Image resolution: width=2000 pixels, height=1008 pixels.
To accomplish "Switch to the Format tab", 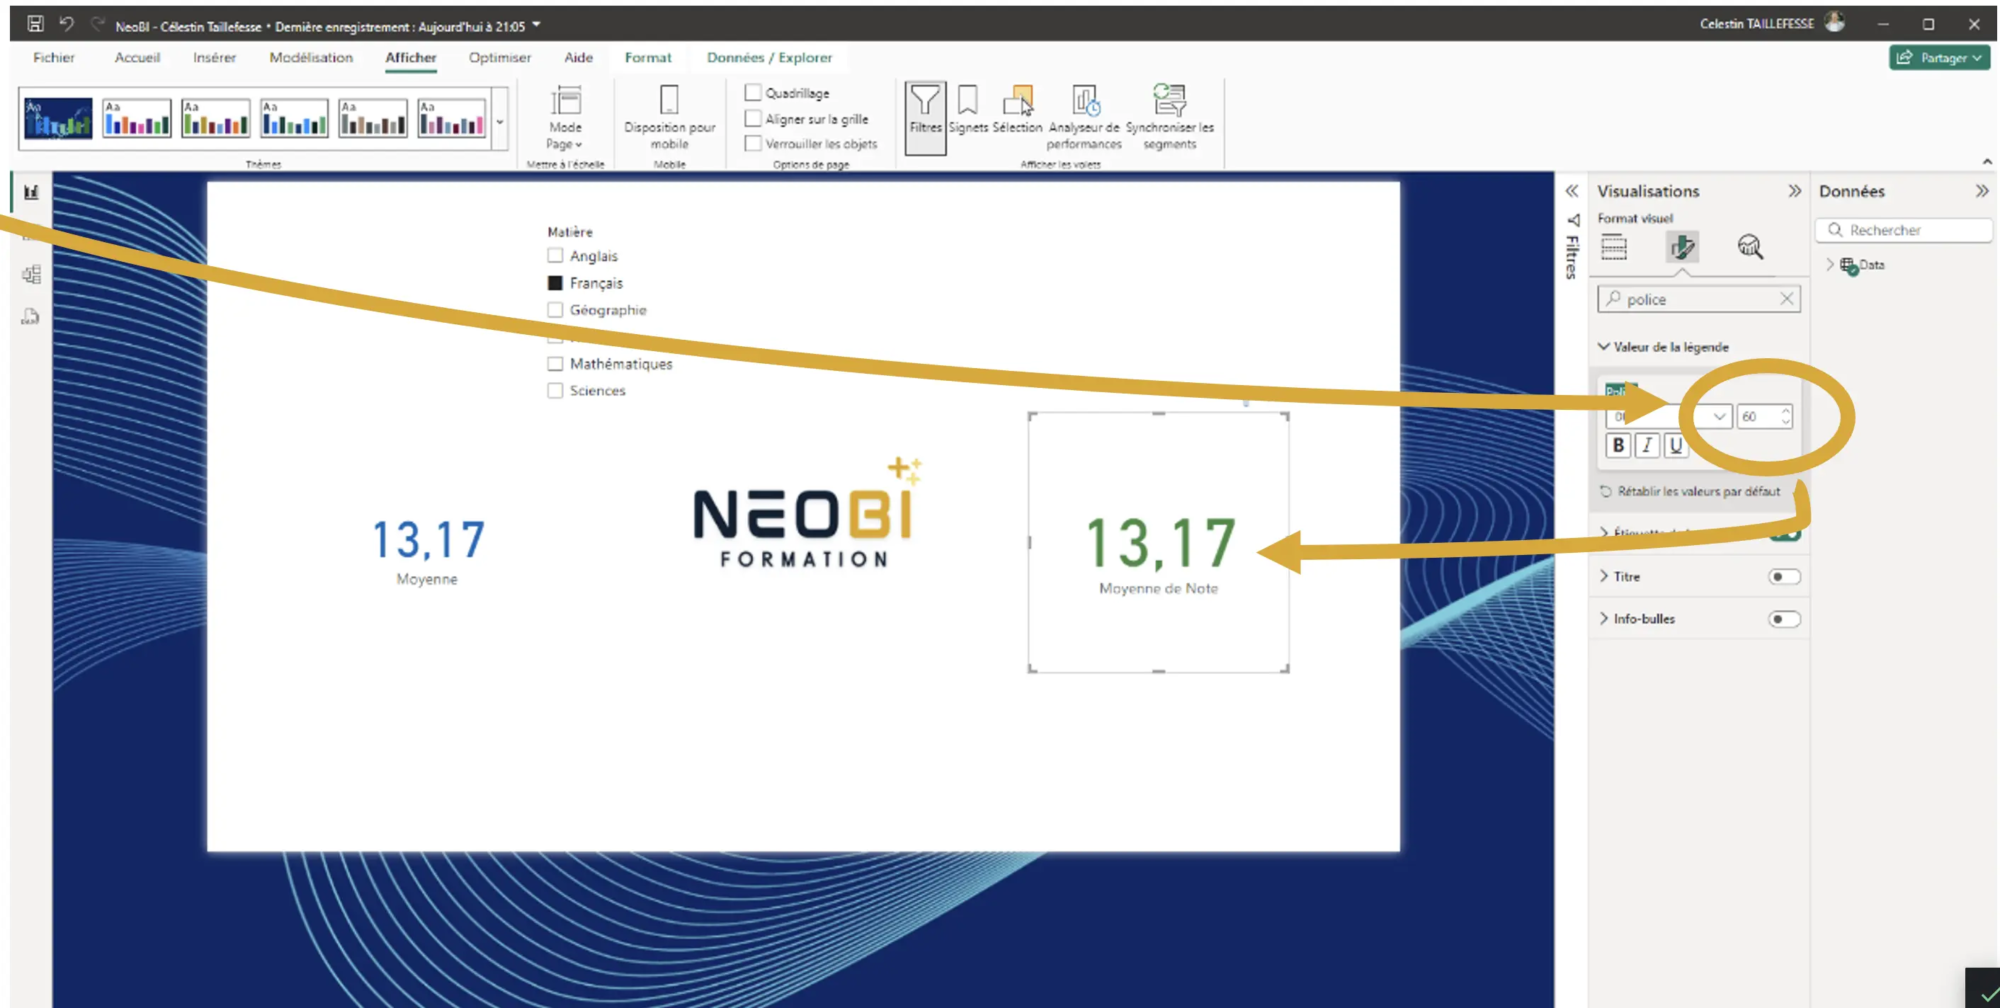I will pyautogui.click(x=648, y=58).
